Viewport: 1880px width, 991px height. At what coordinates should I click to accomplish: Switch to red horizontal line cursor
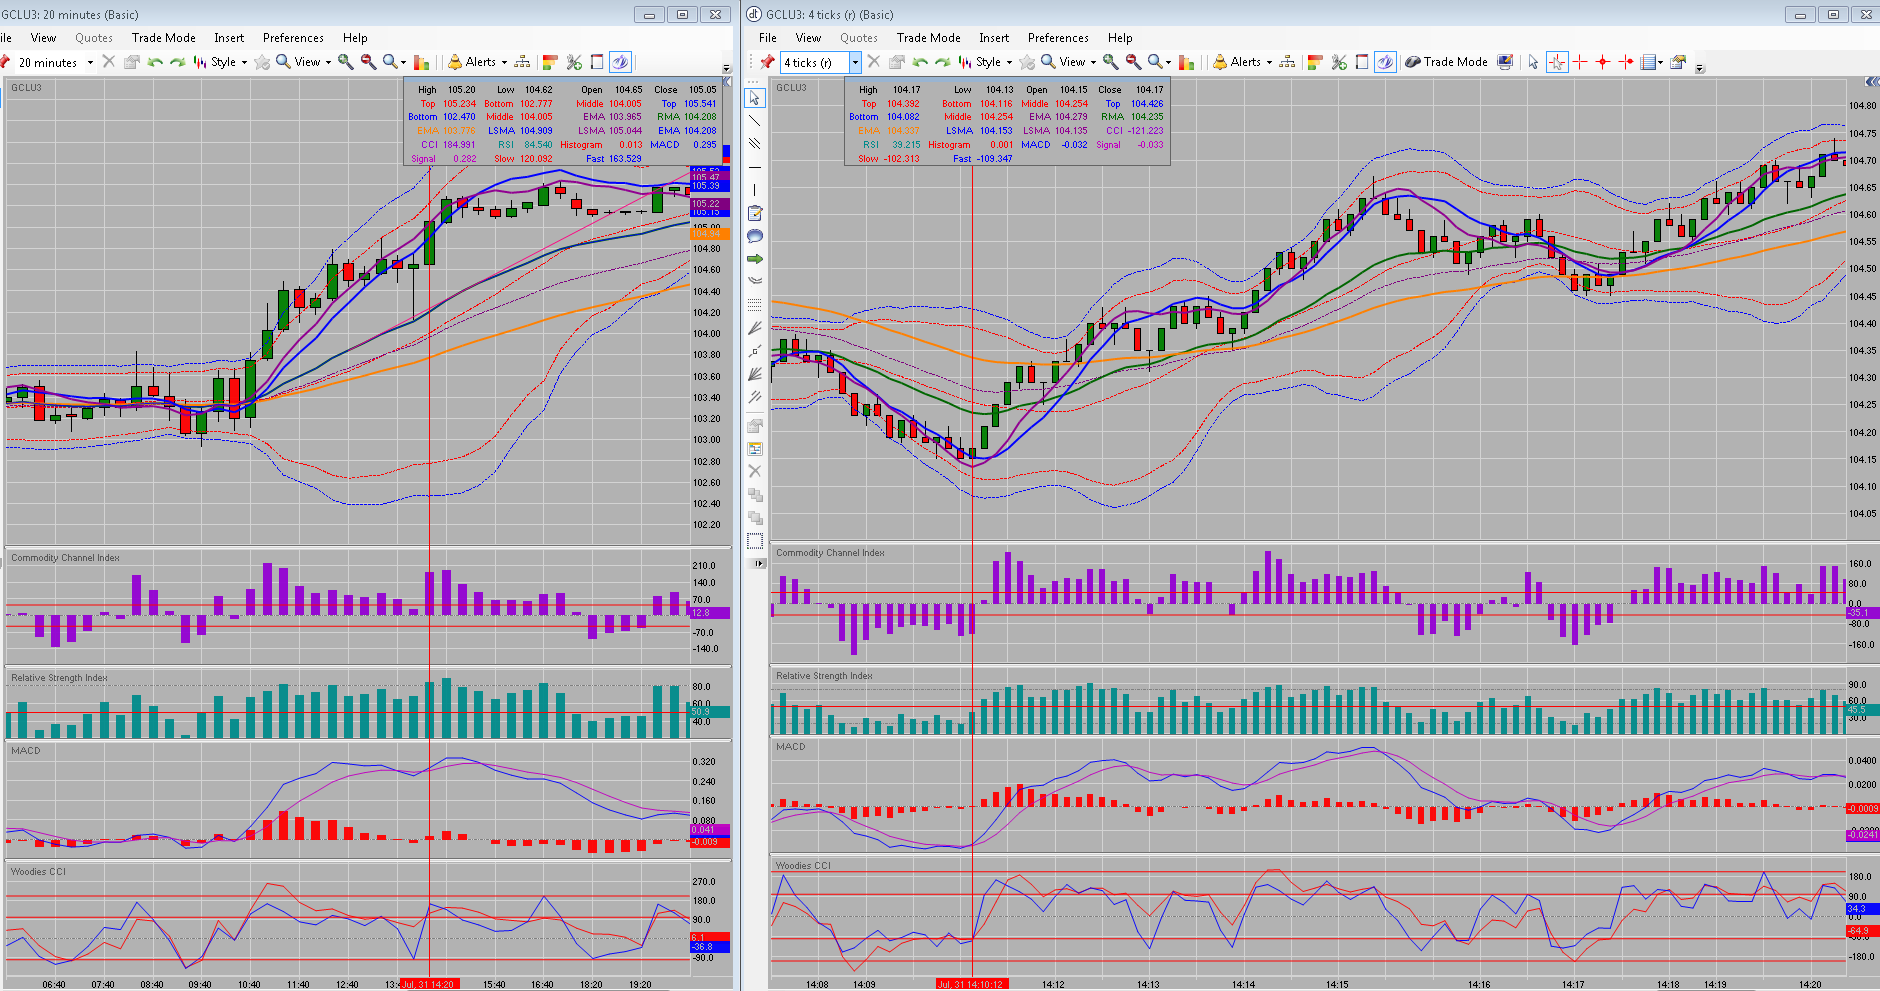point(1626,62)
